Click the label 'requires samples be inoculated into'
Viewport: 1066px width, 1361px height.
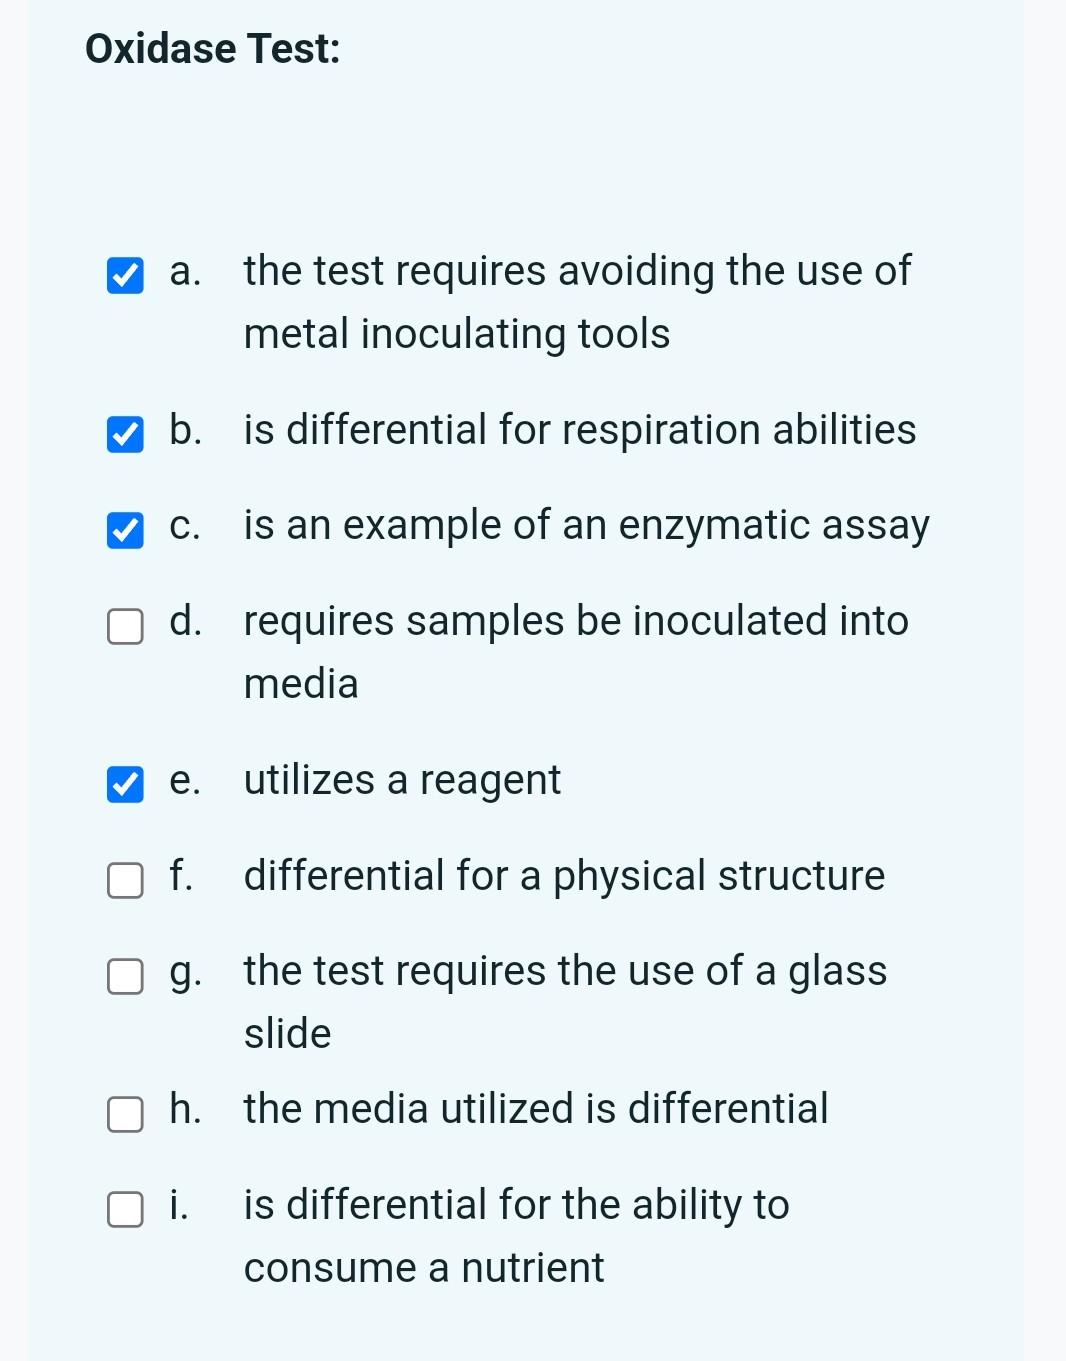pyautogui.click(x=576, y=621)
